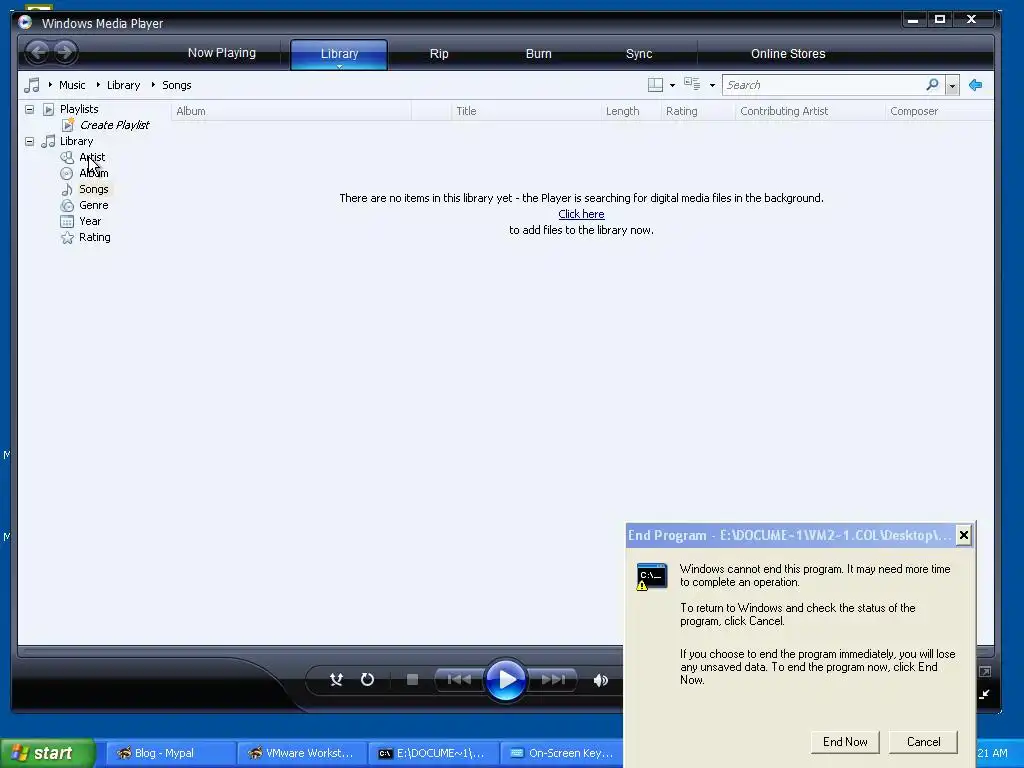Click the Create Playlist icon

click(x=68, y=125)
